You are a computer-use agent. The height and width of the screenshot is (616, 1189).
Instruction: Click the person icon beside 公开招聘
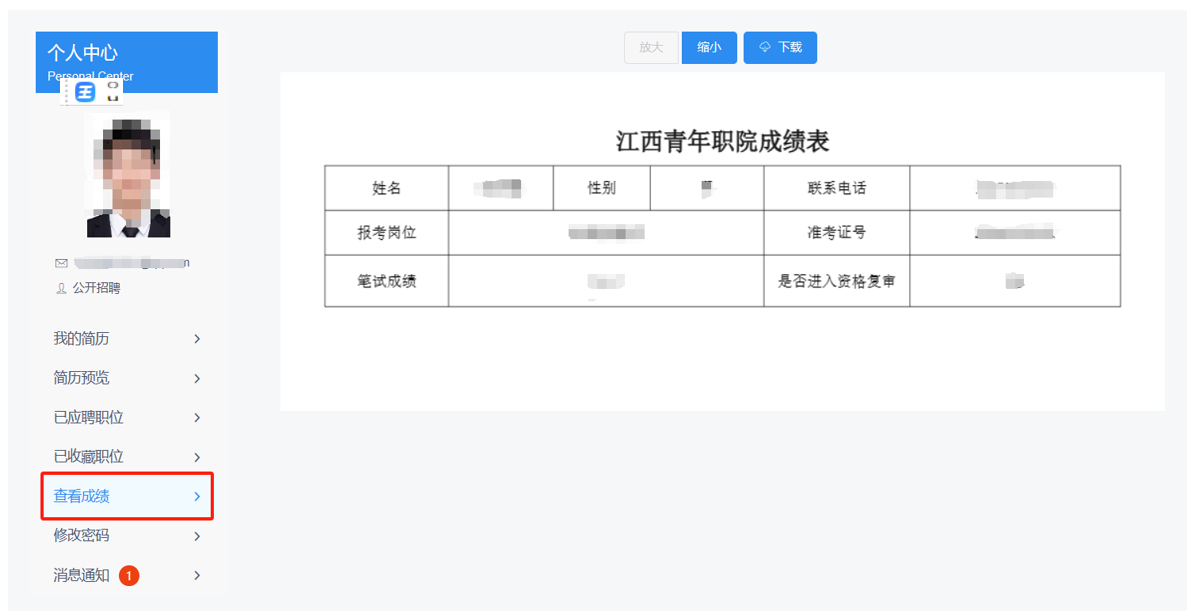[x=61, y=288]
